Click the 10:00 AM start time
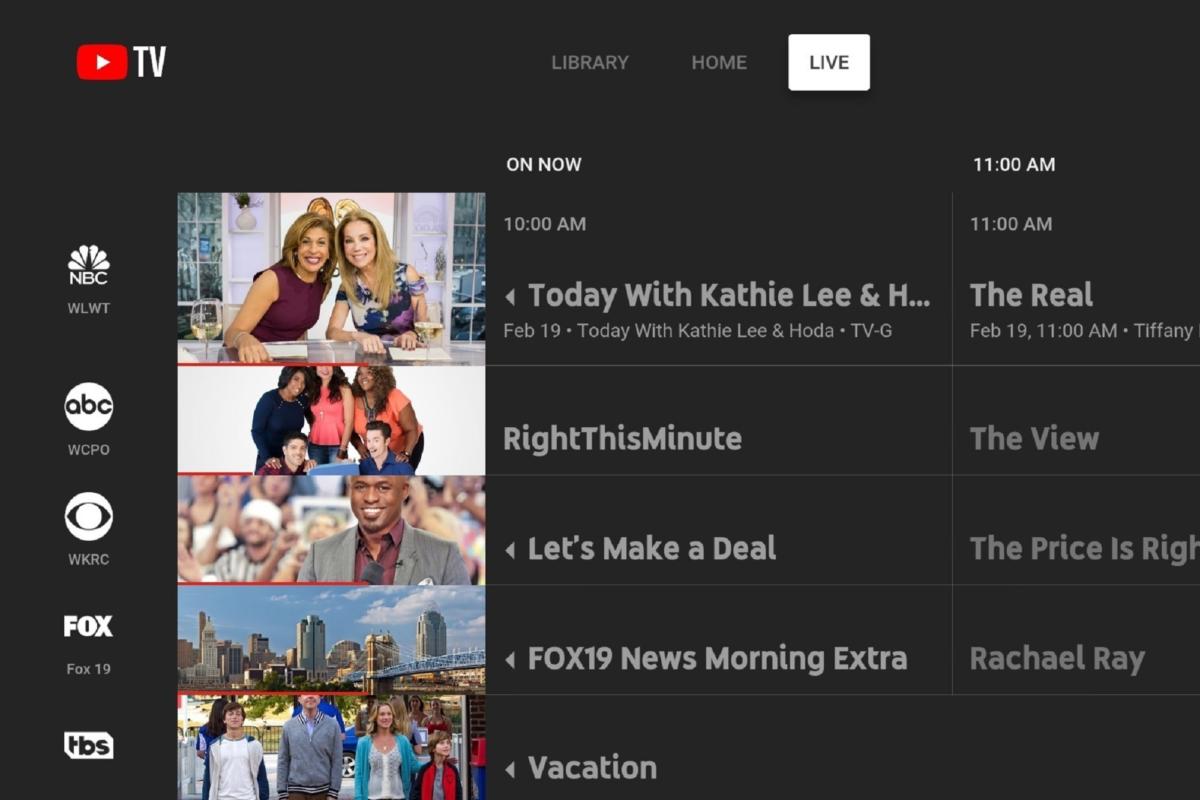The height and width of the screenshot is (800, 1200). (x=545, y=224)
